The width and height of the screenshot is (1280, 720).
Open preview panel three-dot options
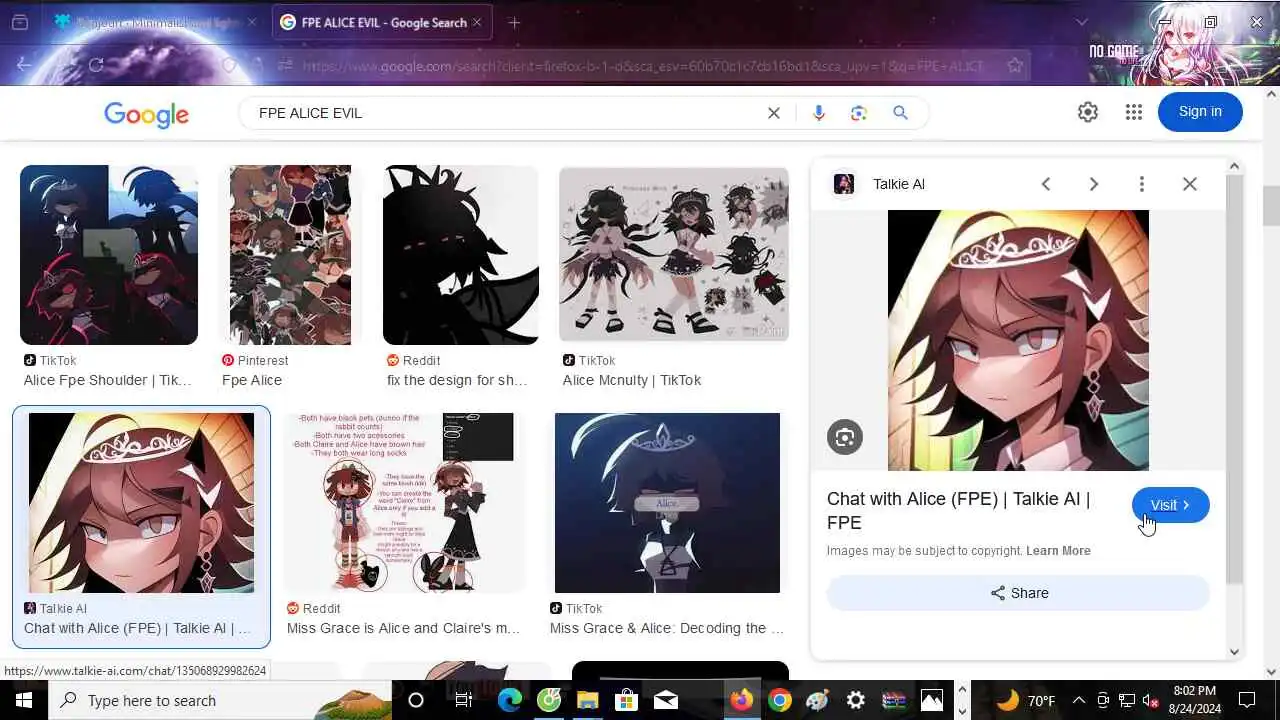pos(1142,184)
